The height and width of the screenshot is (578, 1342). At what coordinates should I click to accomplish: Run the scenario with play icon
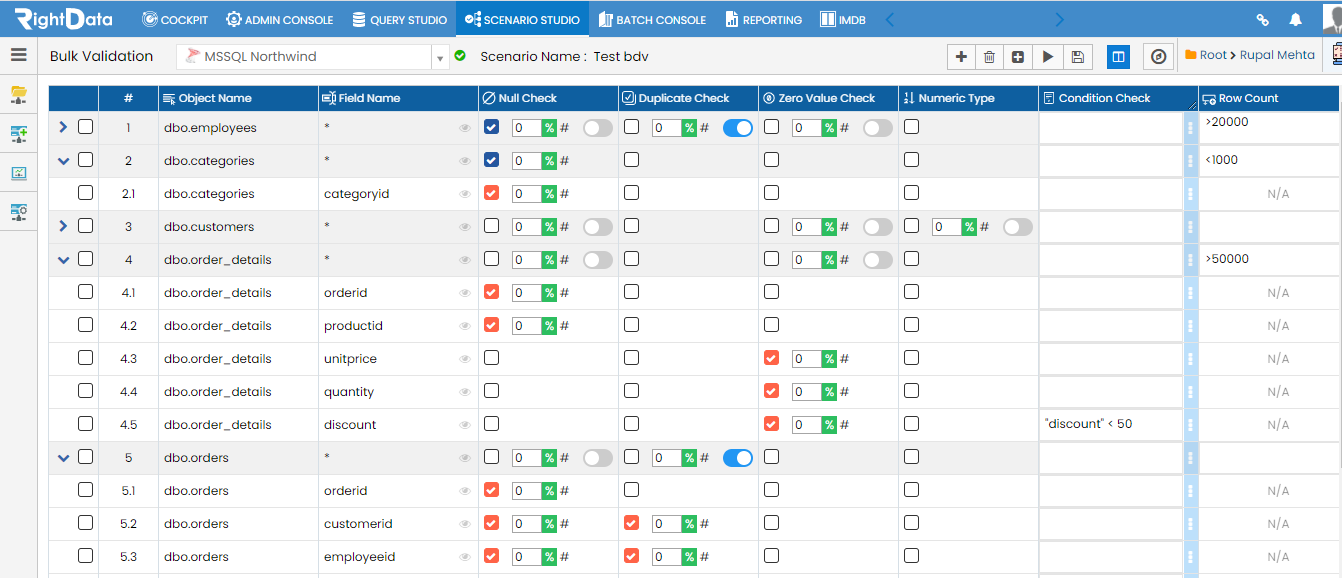tap(1047, 57)
